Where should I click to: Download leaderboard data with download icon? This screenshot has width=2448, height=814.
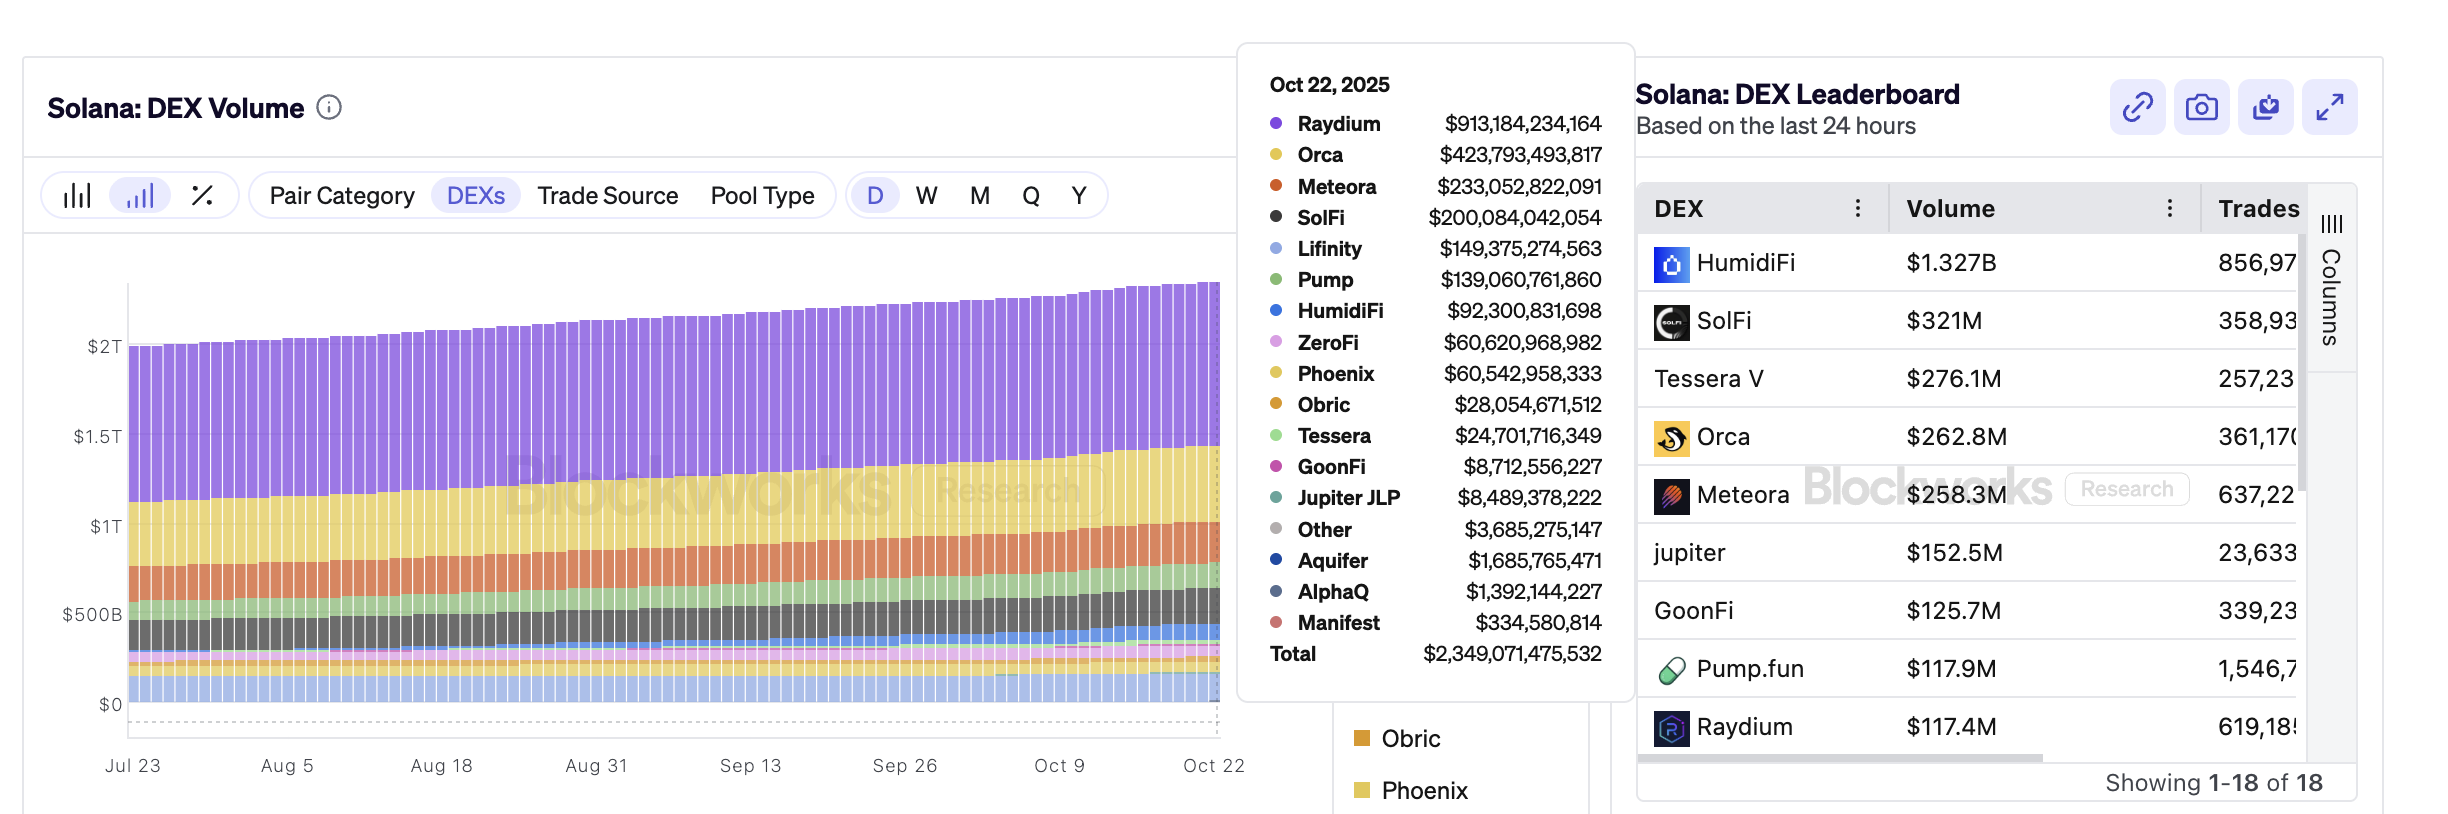coord(2265,107)
